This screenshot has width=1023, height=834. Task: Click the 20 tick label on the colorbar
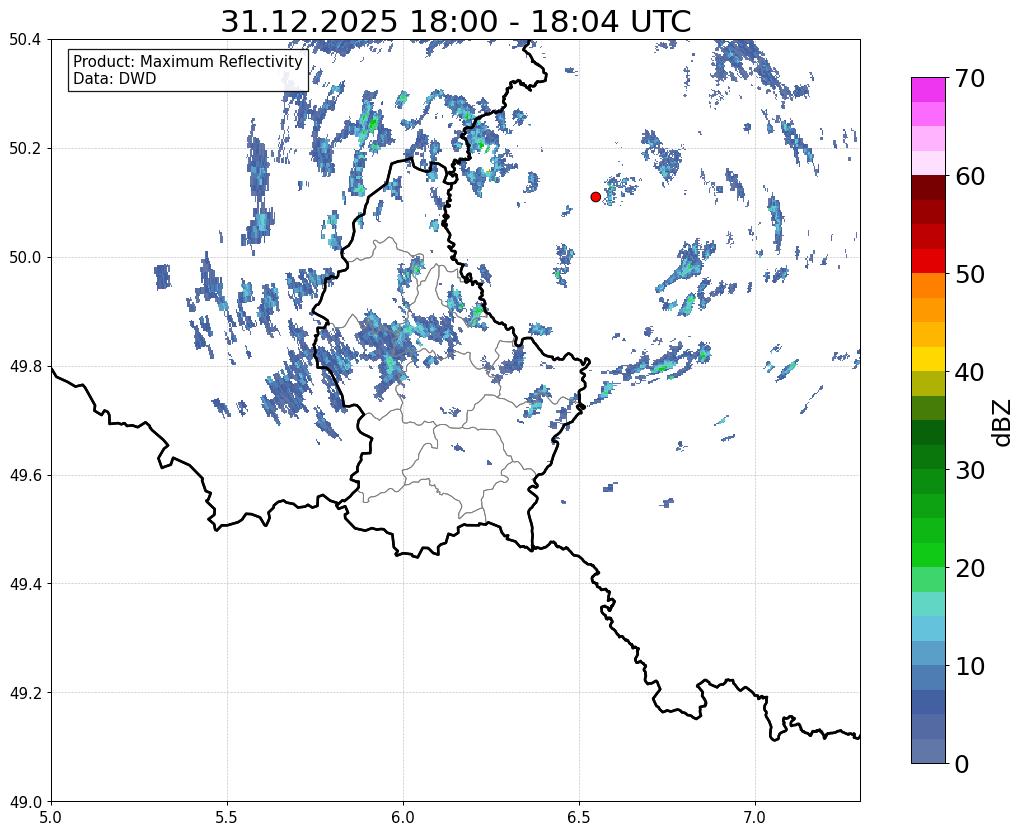tap(969, 568)
